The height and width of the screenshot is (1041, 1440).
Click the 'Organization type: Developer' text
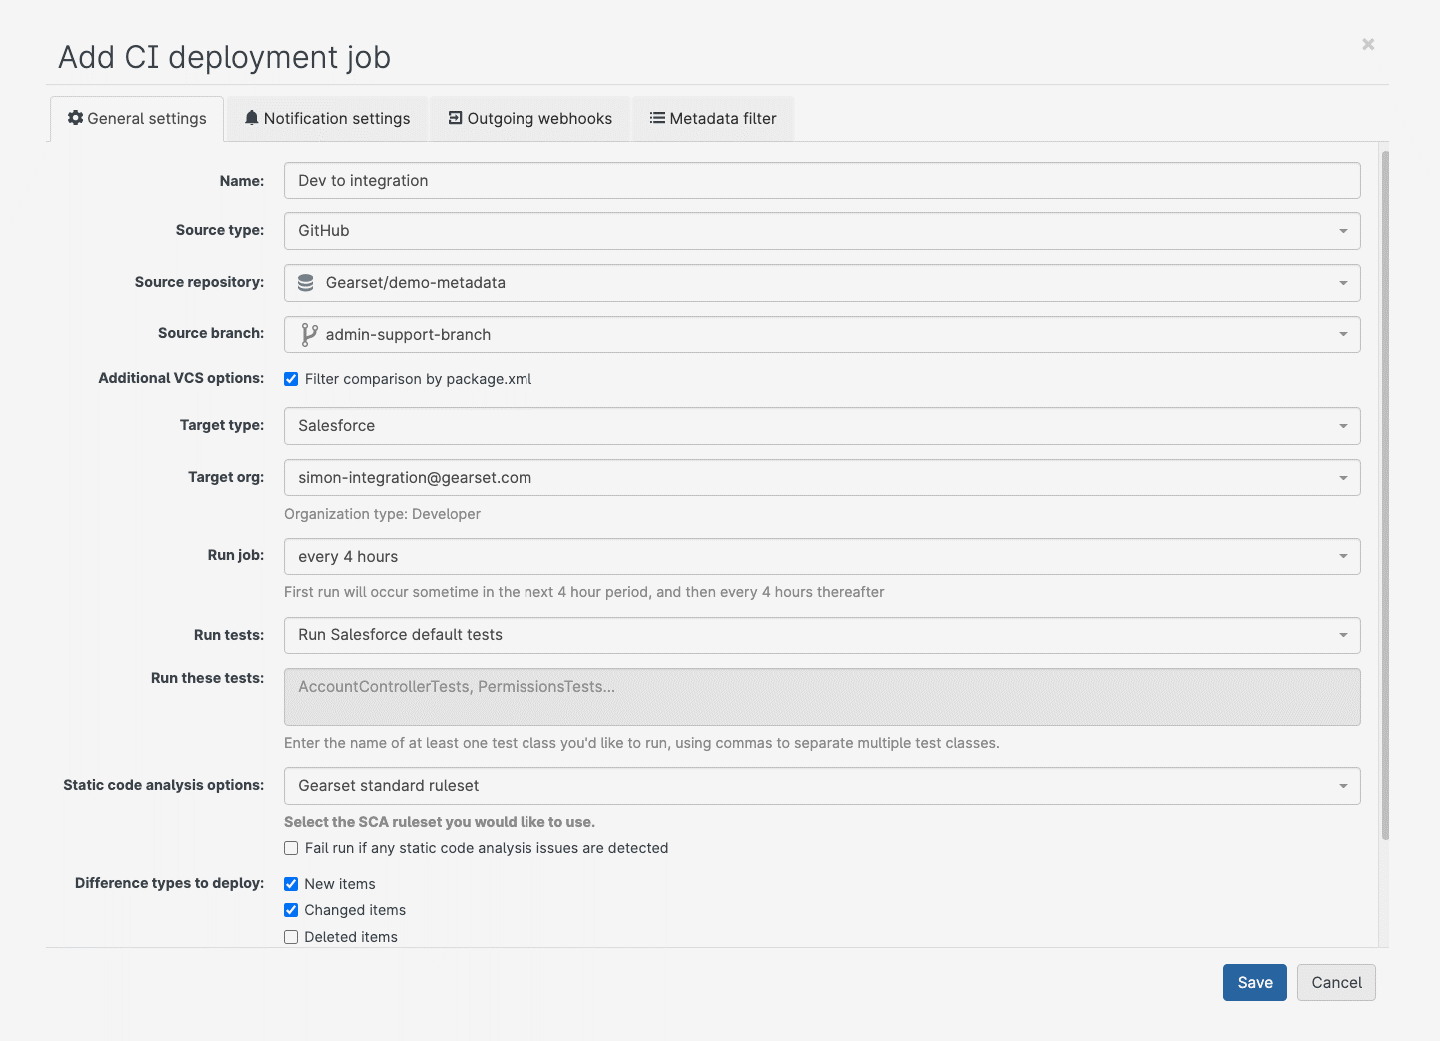[382, 514]
